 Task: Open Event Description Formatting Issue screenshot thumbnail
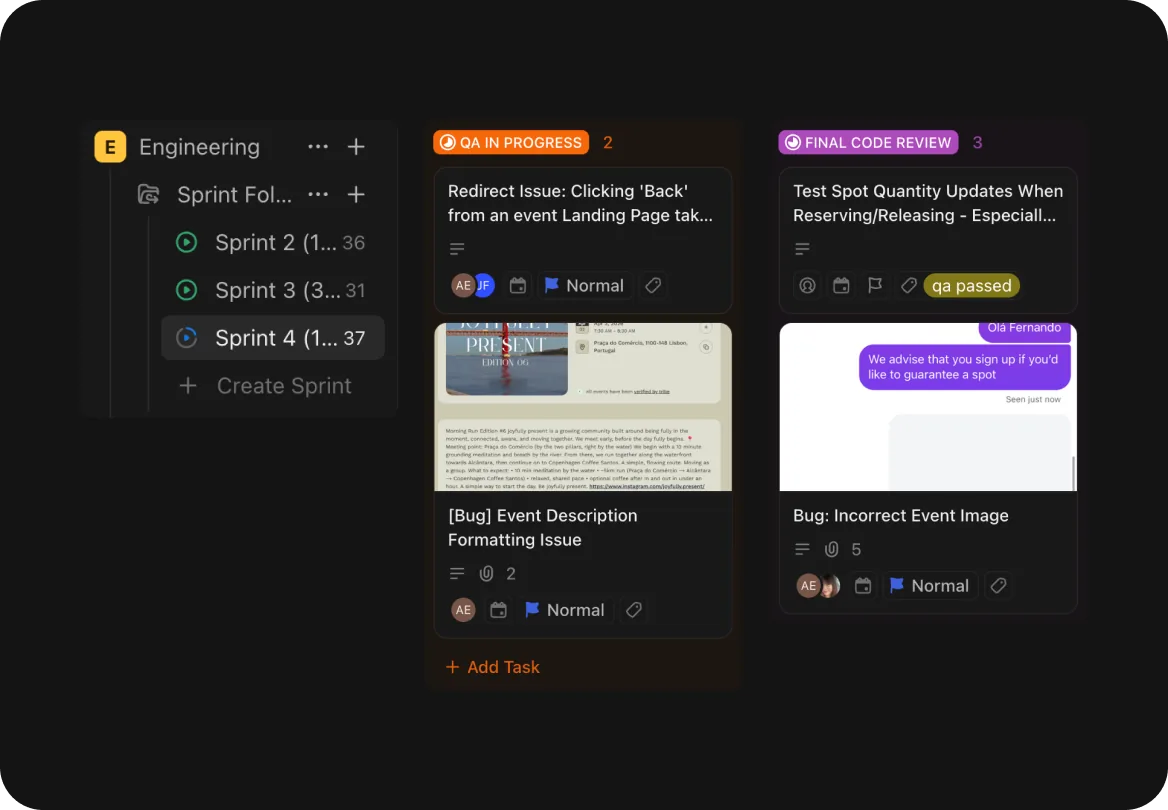(x=583, y=407)
